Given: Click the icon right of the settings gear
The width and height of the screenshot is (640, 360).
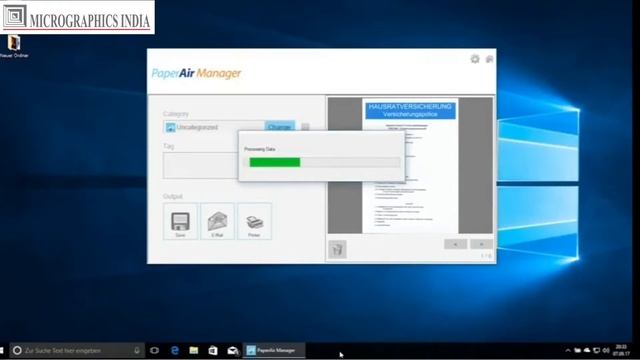Looking at the screenshot, I should [x=489, y=60].
